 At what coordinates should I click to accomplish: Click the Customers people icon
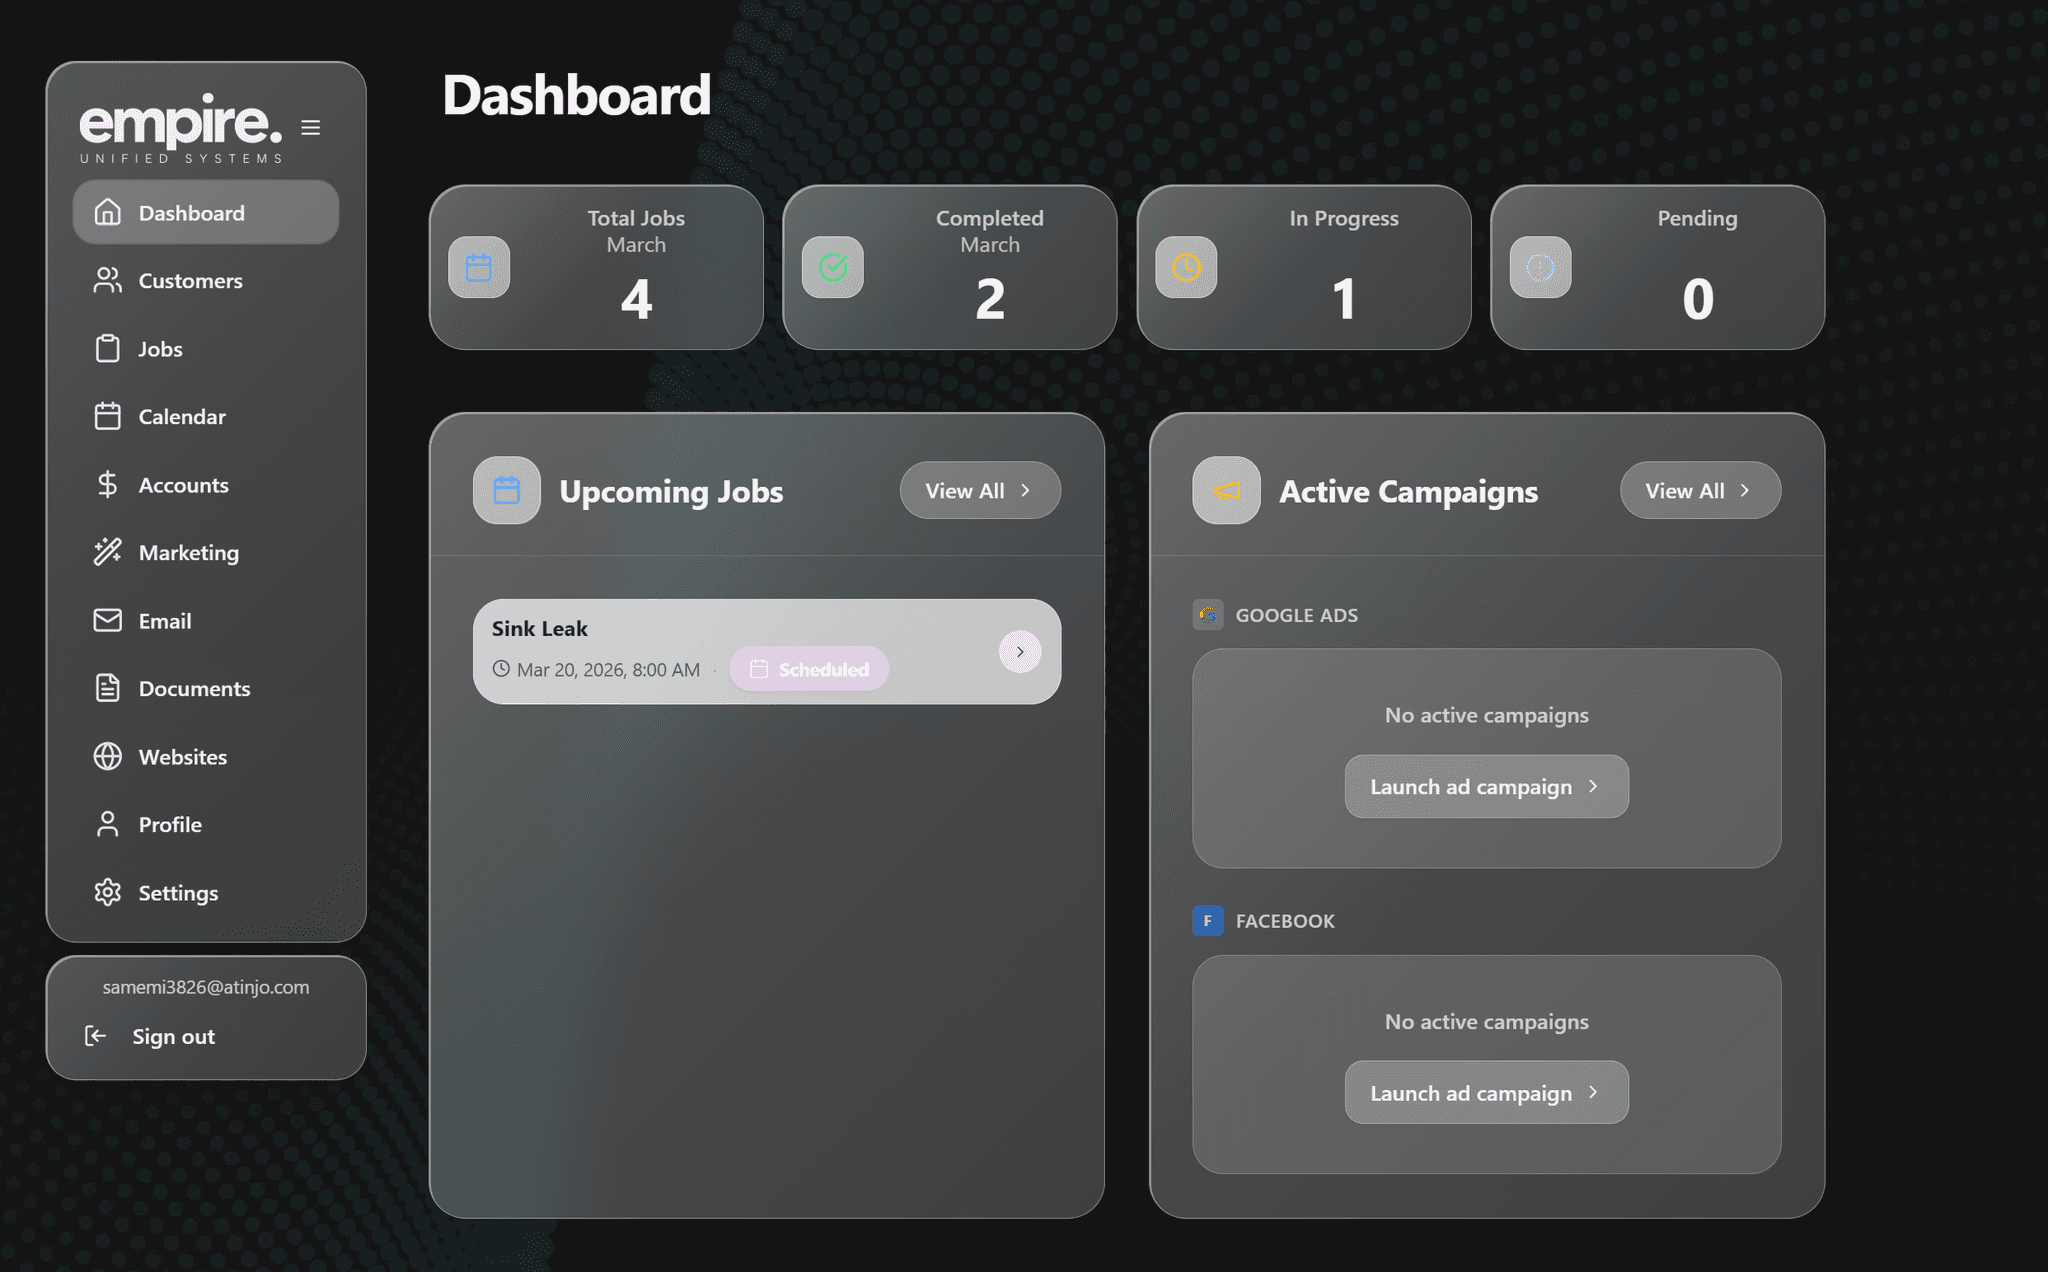[108, 280]
